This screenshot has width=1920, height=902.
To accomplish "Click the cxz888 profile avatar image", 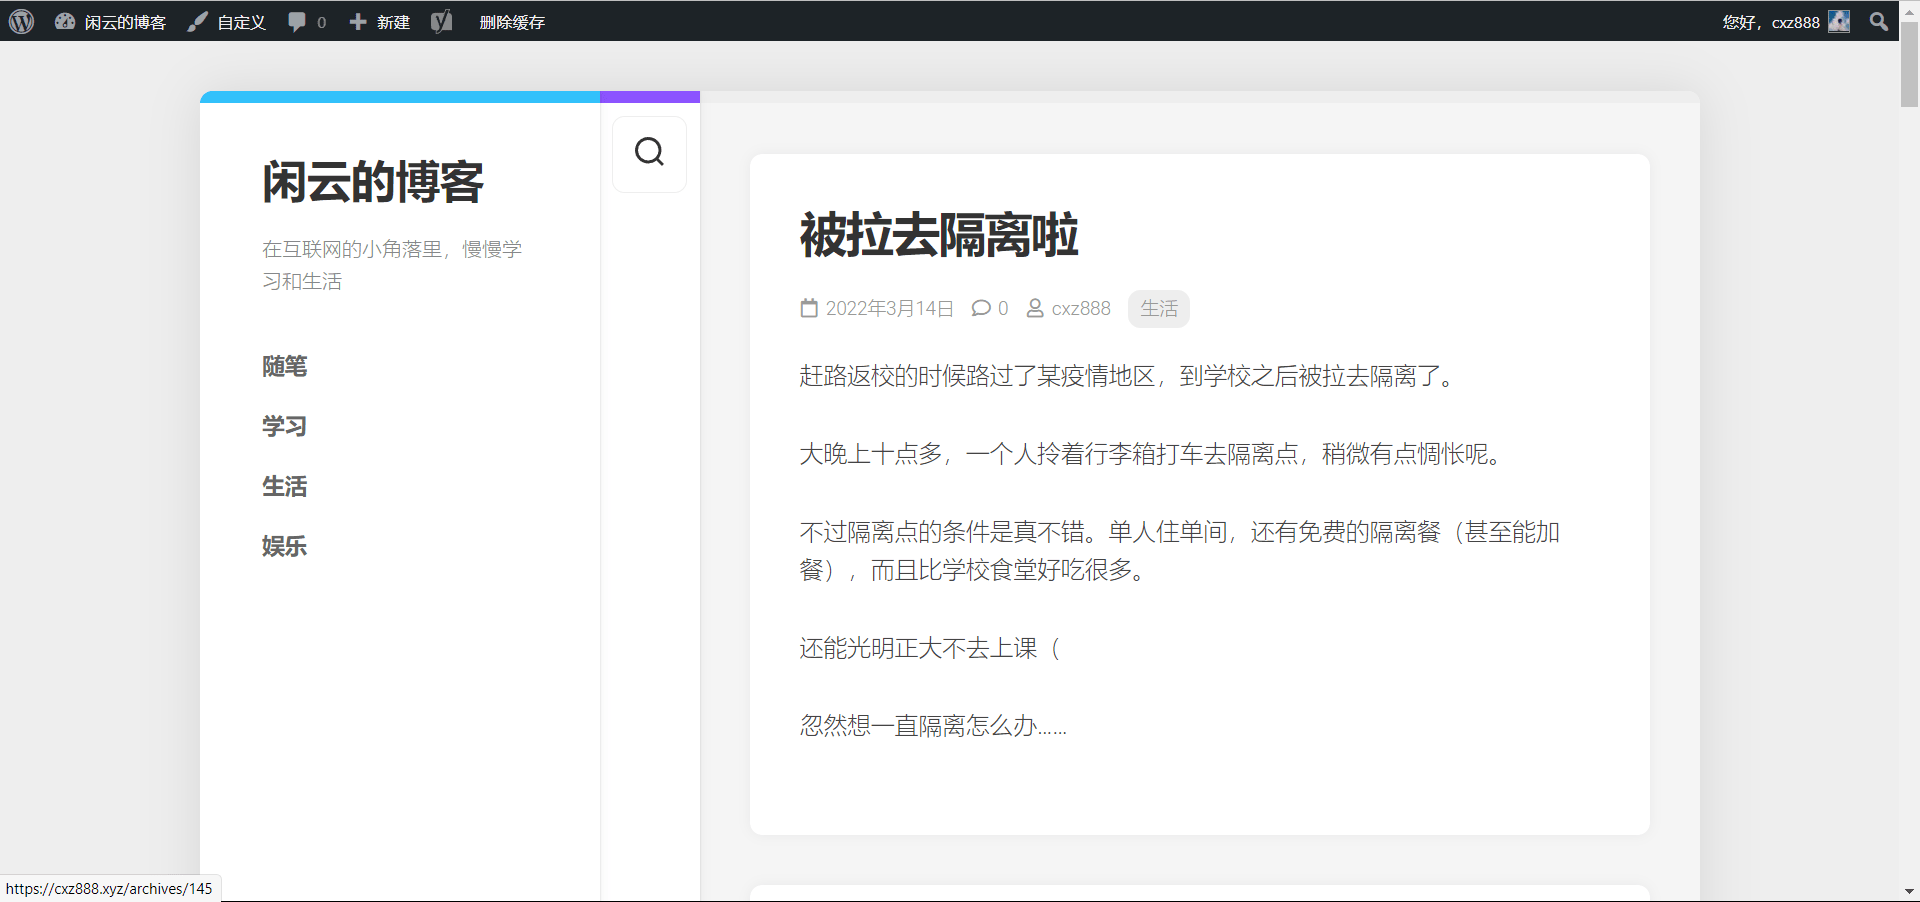I will [x=1840, y=21].
